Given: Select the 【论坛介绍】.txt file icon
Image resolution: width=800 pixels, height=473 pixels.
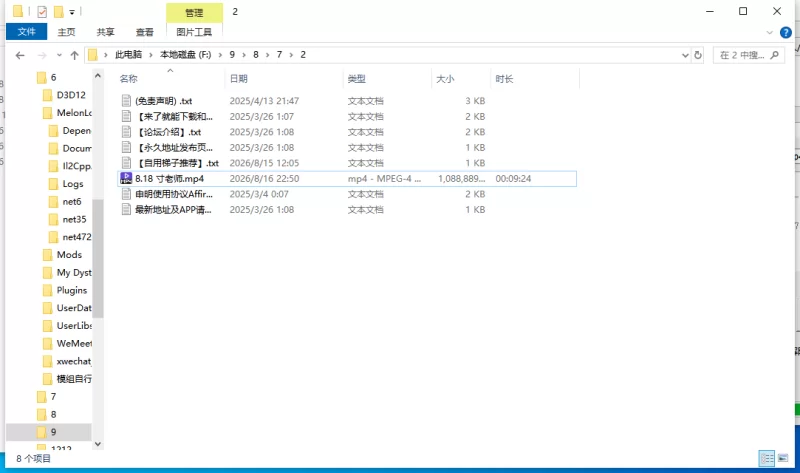Looking at the screenshot, I should tap(126, 132).
